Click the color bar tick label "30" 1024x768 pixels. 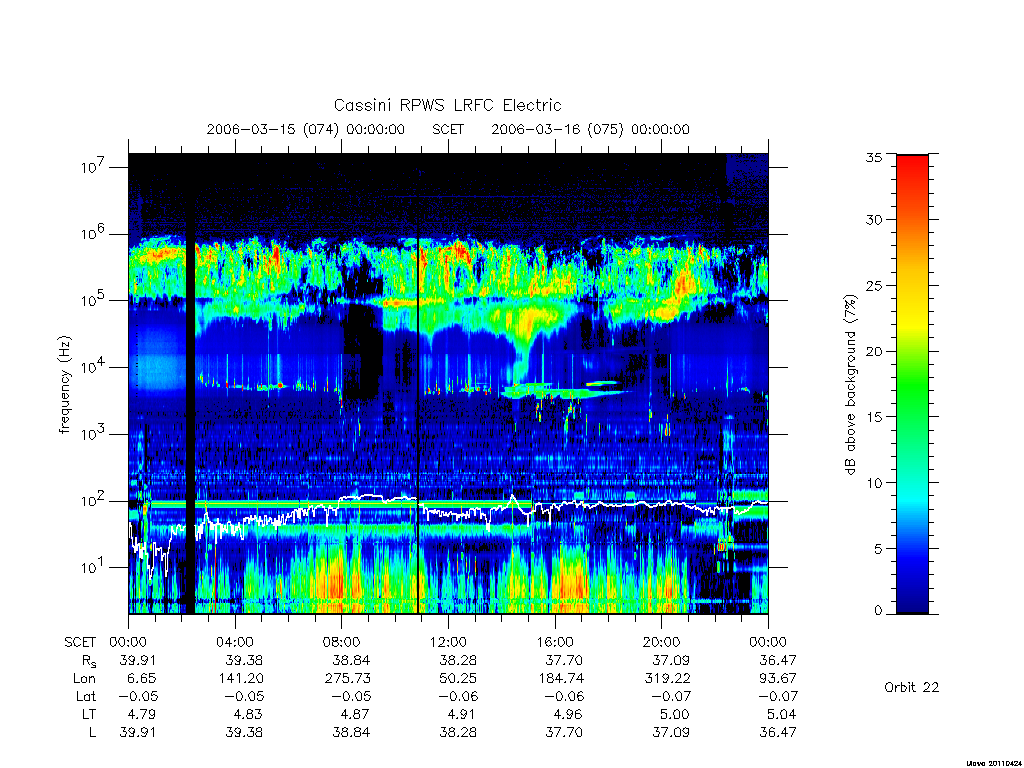coord(873,219)
